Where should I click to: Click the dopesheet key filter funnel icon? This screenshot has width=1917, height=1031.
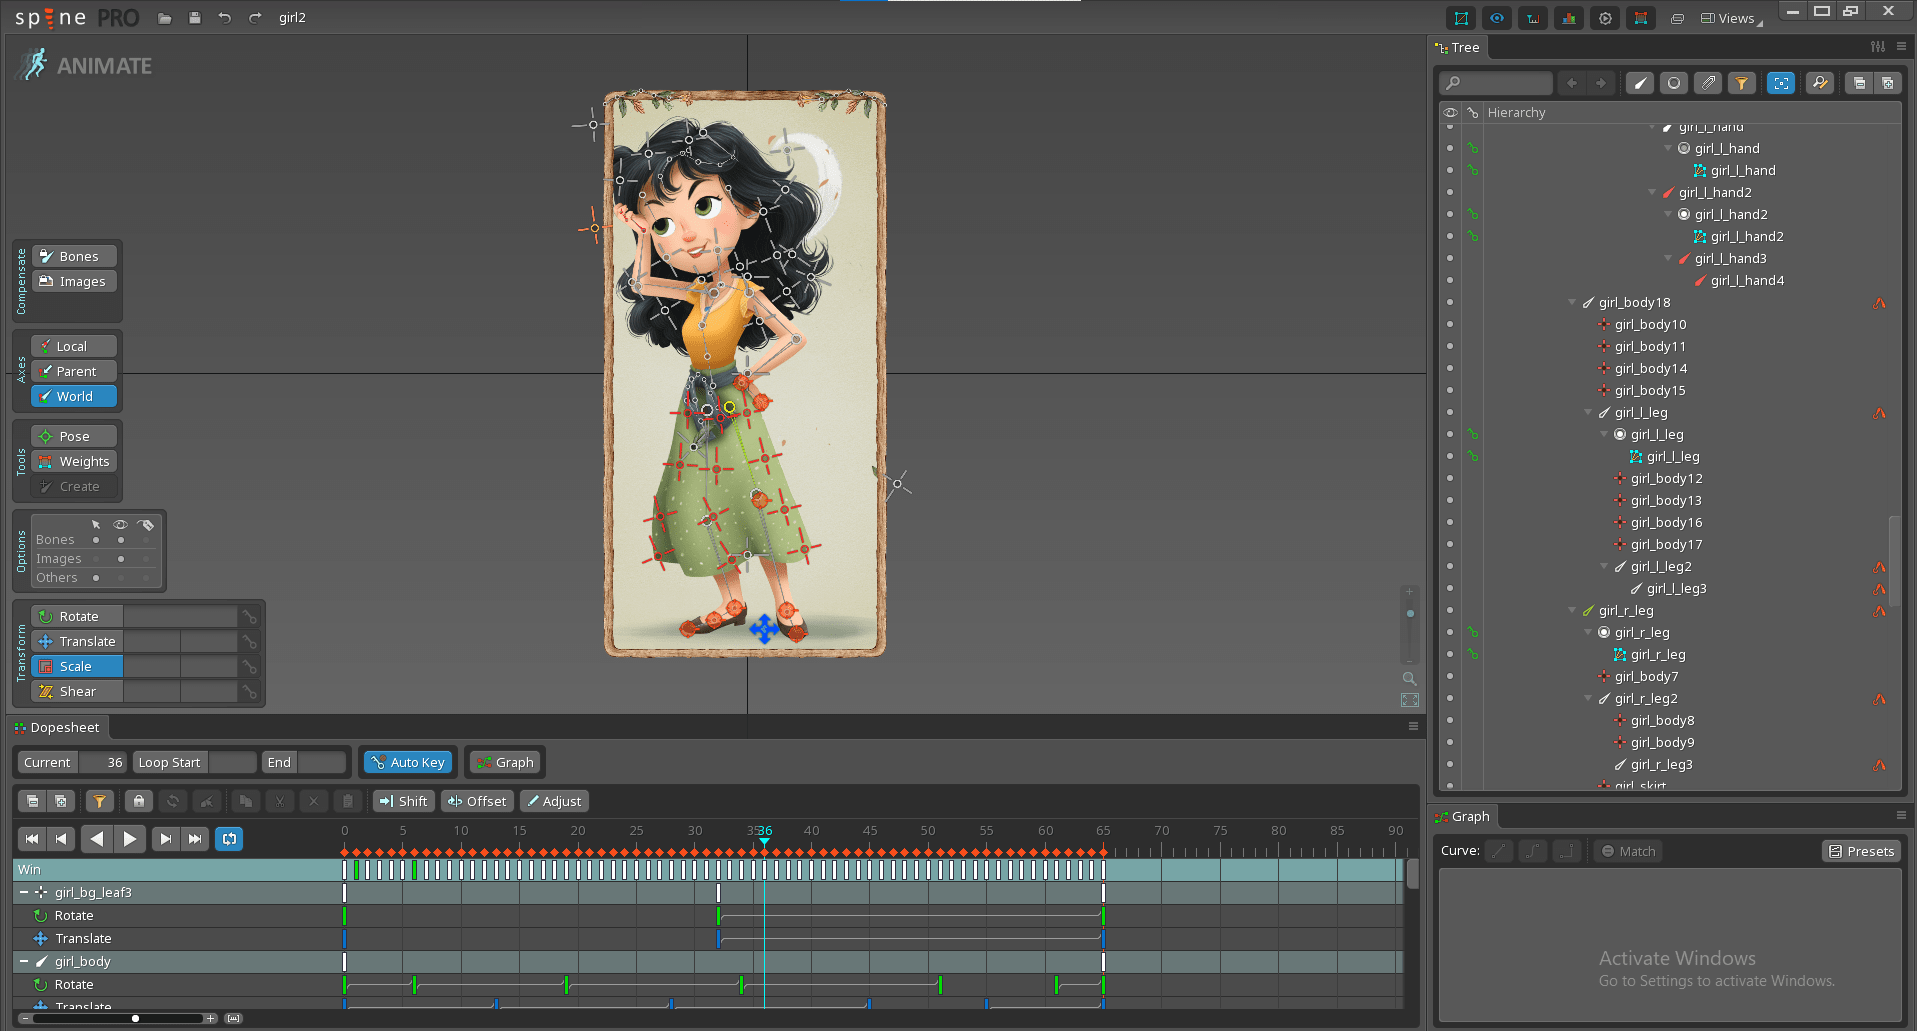point(99,800)
